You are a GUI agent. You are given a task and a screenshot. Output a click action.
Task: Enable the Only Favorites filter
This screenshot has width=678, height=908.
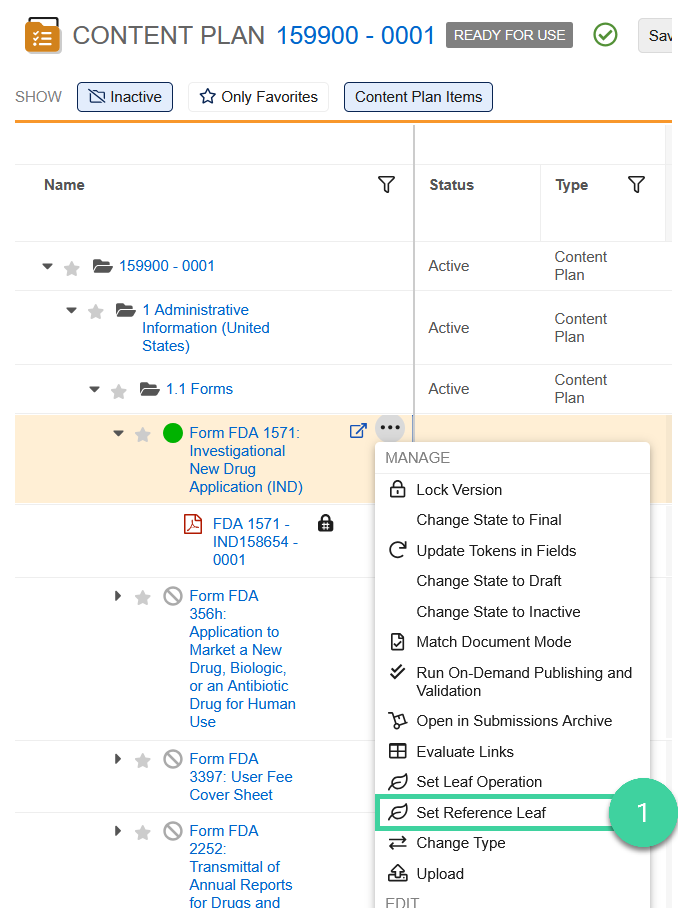tap(258, 96)
